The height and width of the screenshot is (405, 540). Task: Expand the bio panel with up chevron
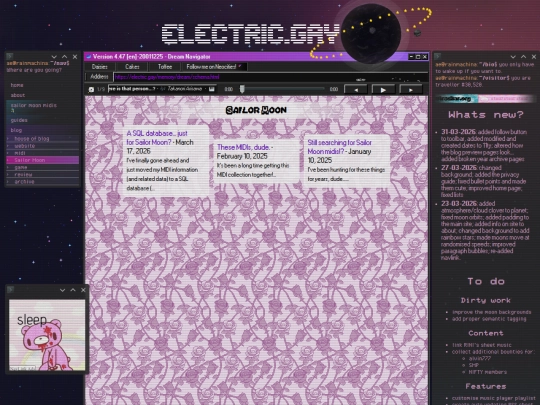523,57
